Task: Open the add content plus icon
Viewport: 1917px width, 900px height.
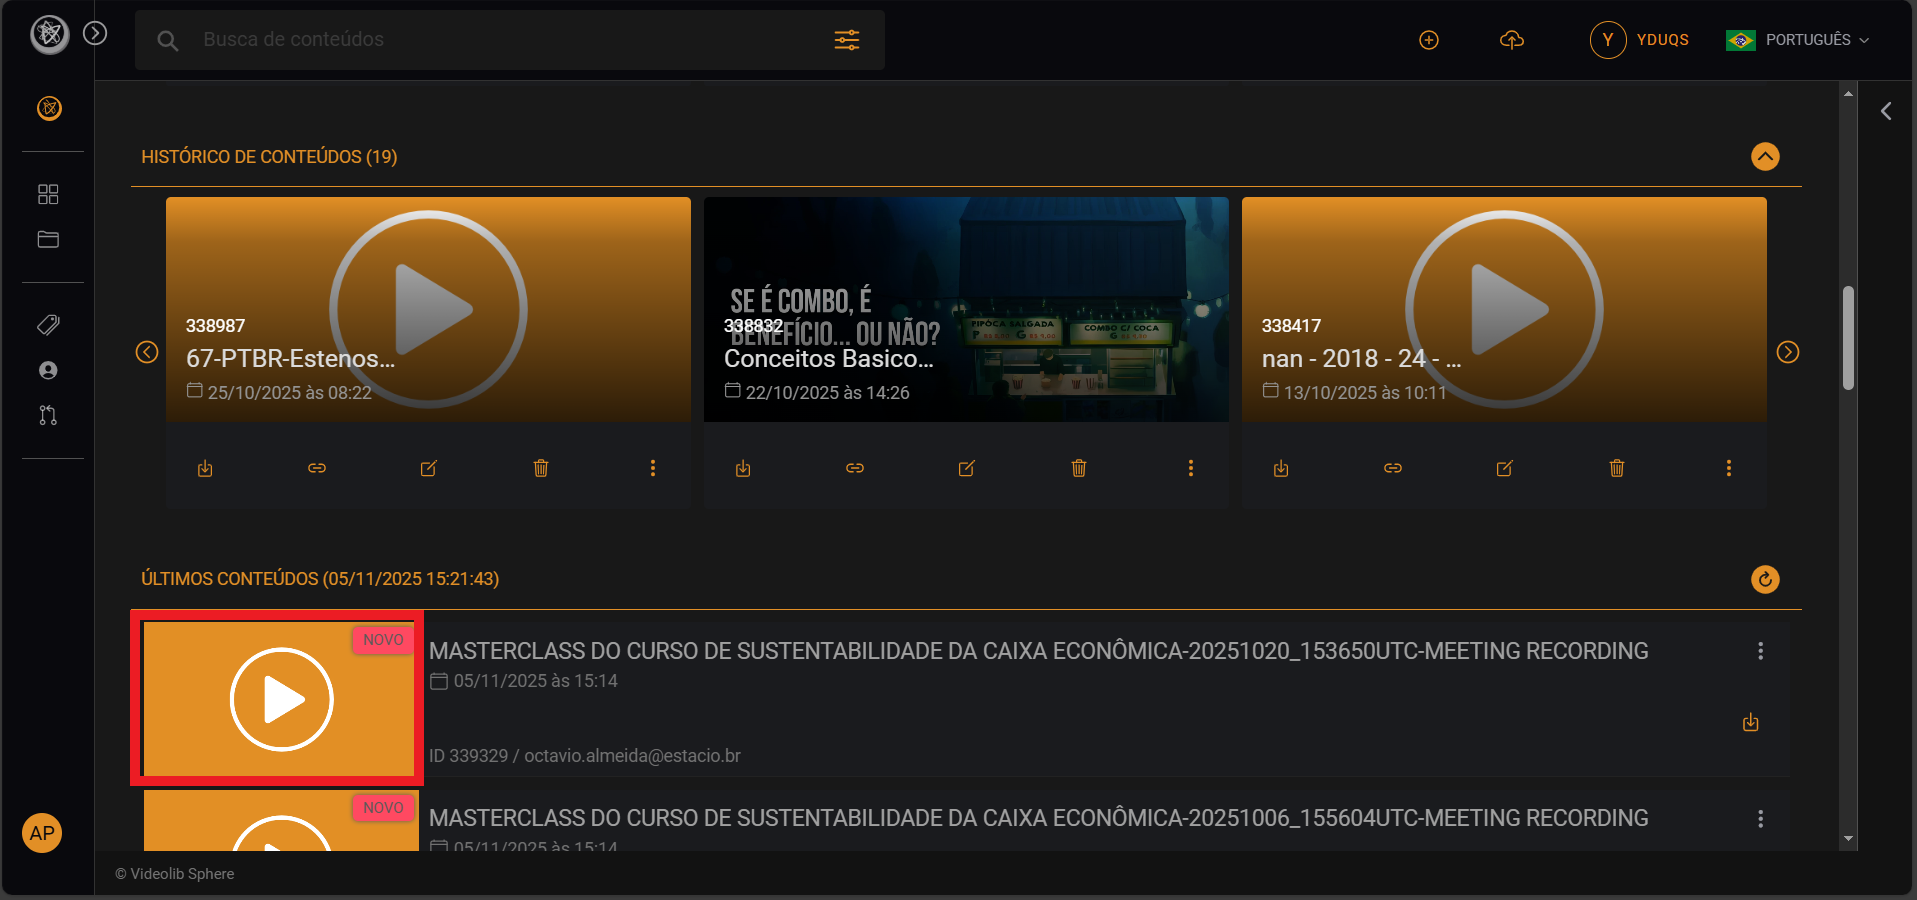Action: [x=1428, y=40]
